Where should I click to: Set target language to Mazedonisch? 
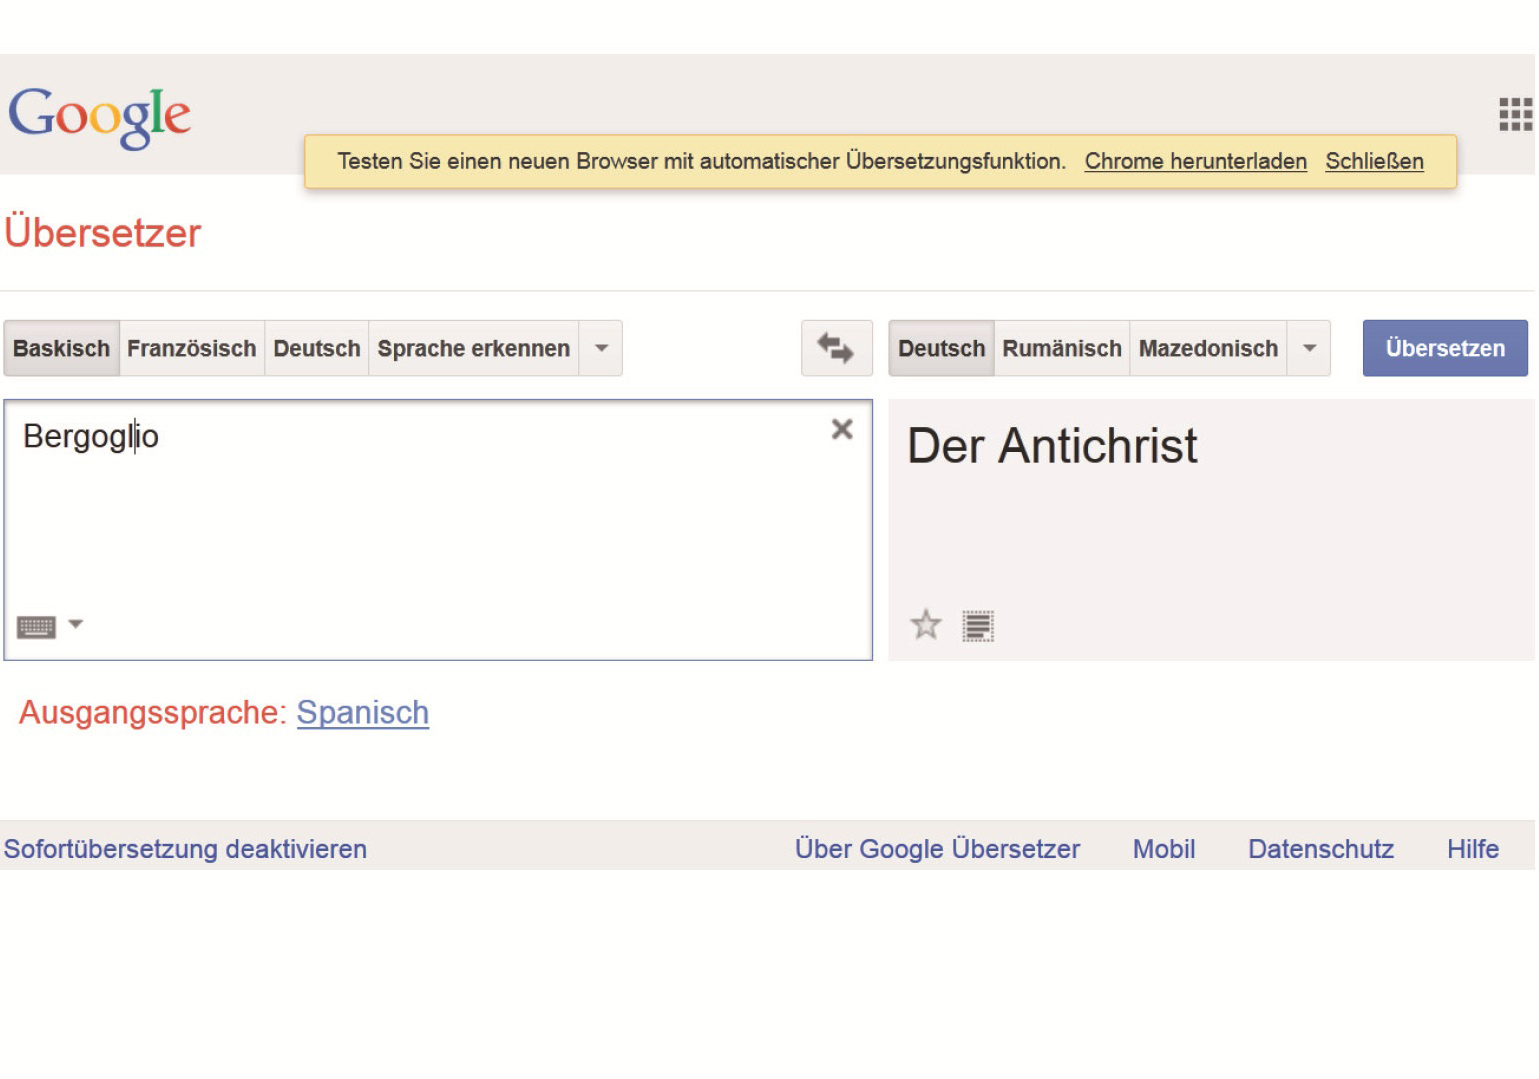click(1208, 348)
